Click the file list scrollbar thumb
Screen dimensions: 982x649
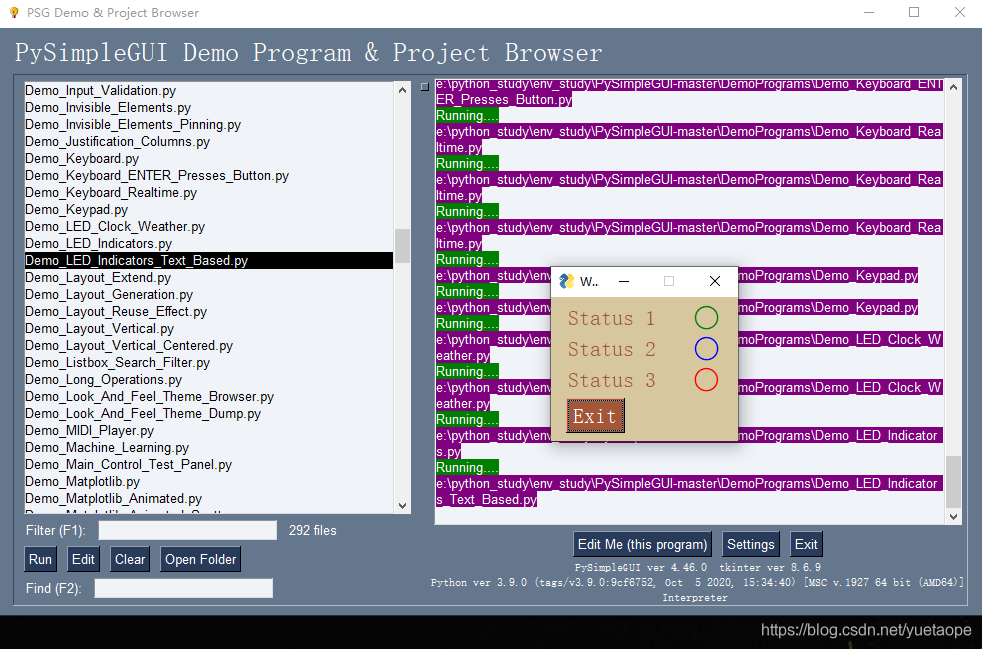click(x=403, y=246)
